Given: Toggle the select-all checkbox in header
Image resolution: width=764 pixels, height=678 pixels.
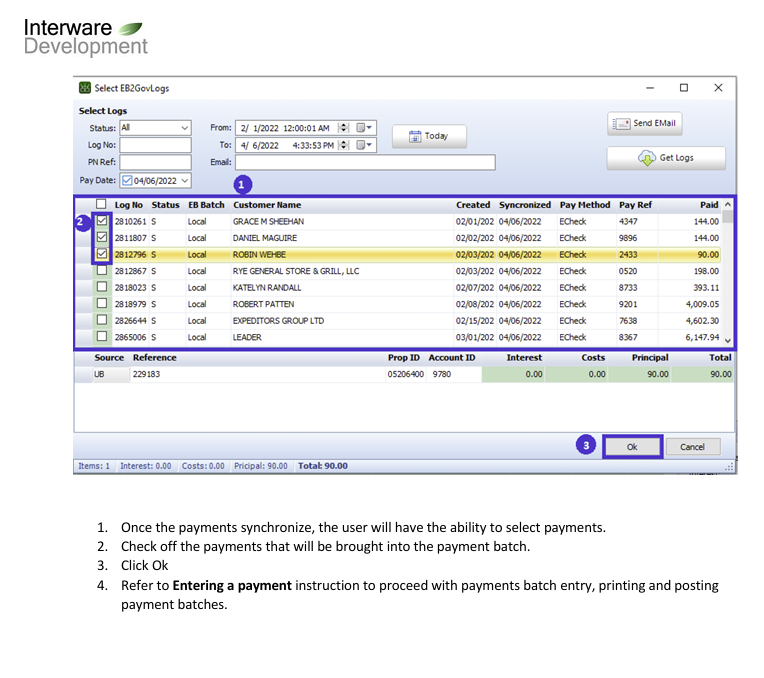Looking at the screenshot, I should click(101, 204).
